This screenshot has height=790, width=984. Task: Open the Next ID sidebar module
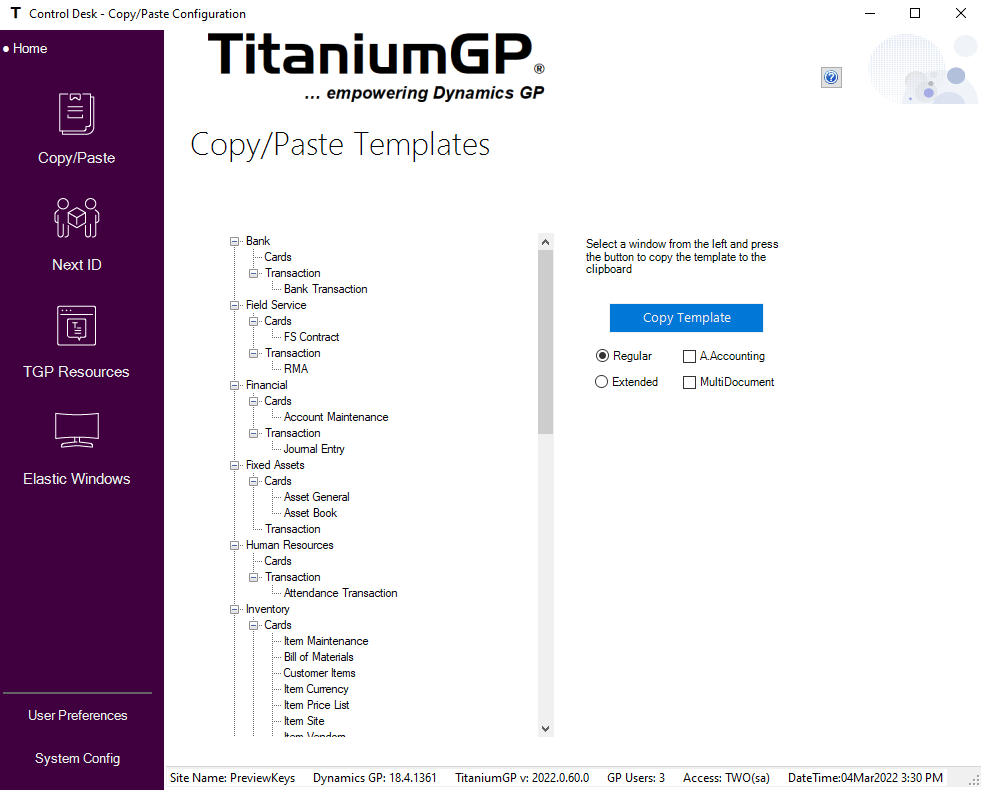coord(77,235)
